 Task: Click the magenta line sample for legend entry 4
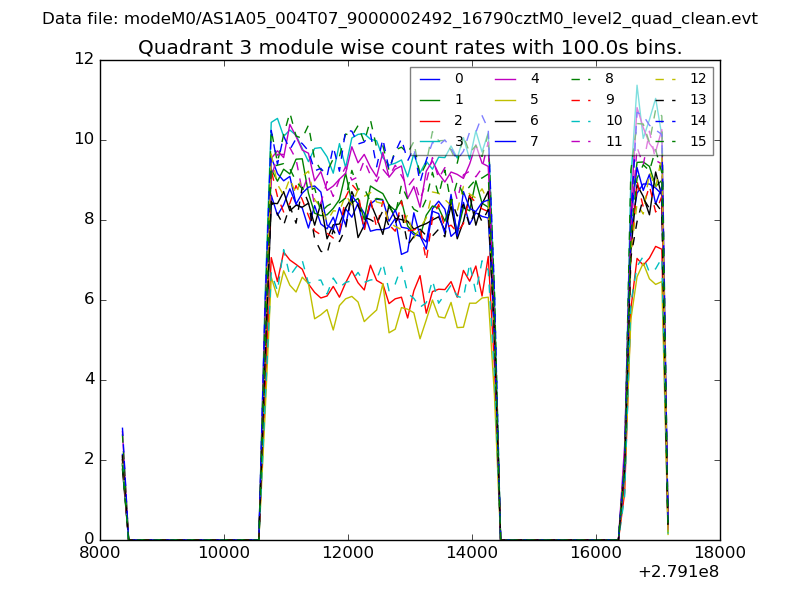[x=506, y=79]
